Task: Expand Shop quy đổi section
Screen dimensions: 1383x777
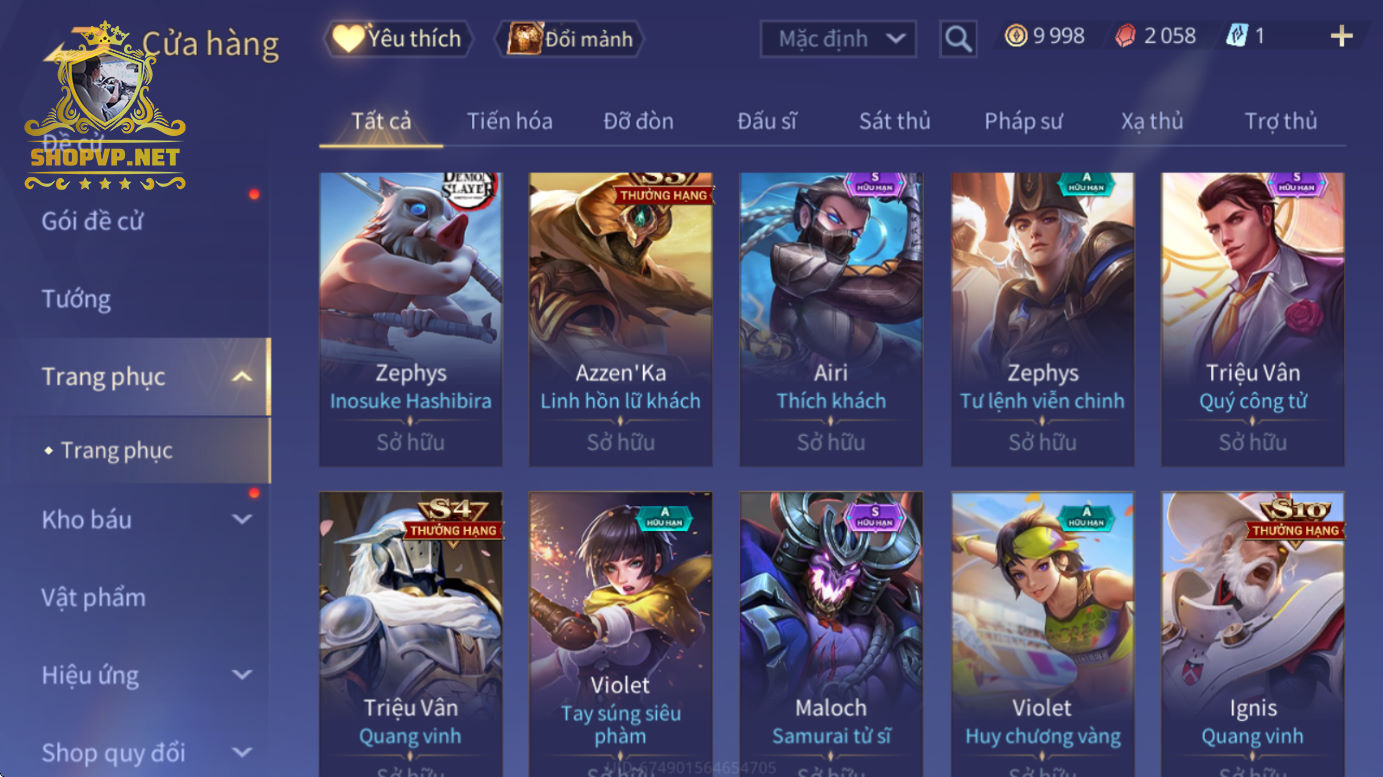Action: coord(242,752)
